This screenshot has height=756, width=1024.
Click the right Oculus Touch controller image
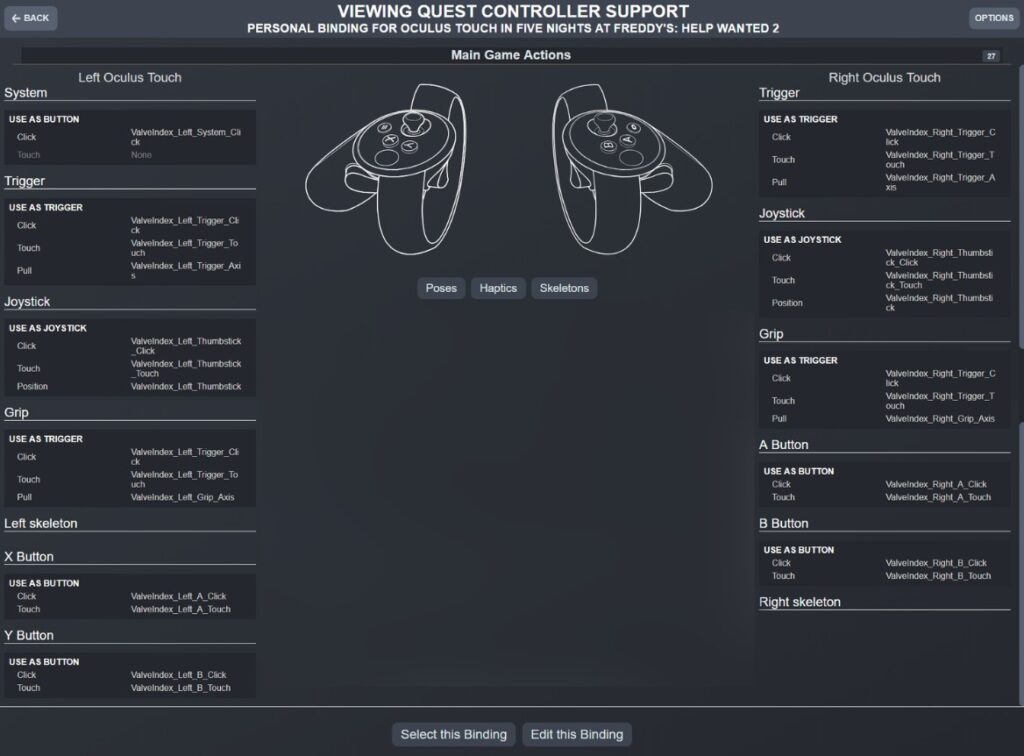point(632,169)
